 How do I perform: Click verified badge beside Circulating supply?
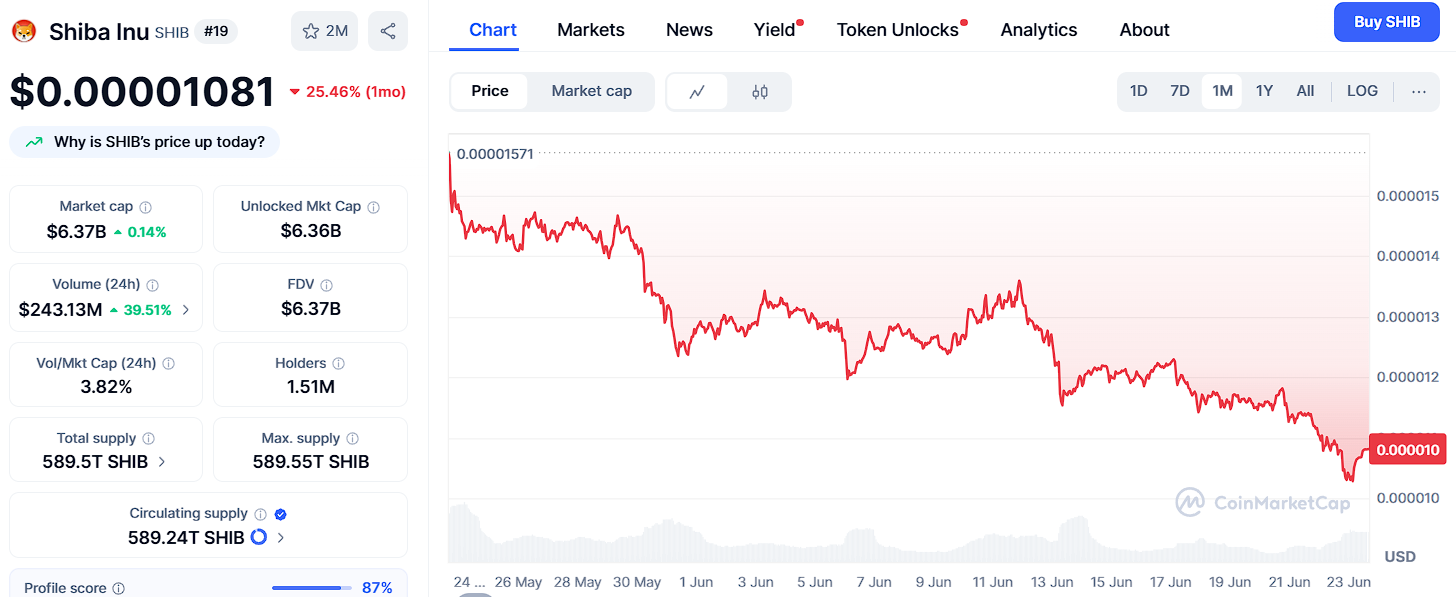click(281, 514)
